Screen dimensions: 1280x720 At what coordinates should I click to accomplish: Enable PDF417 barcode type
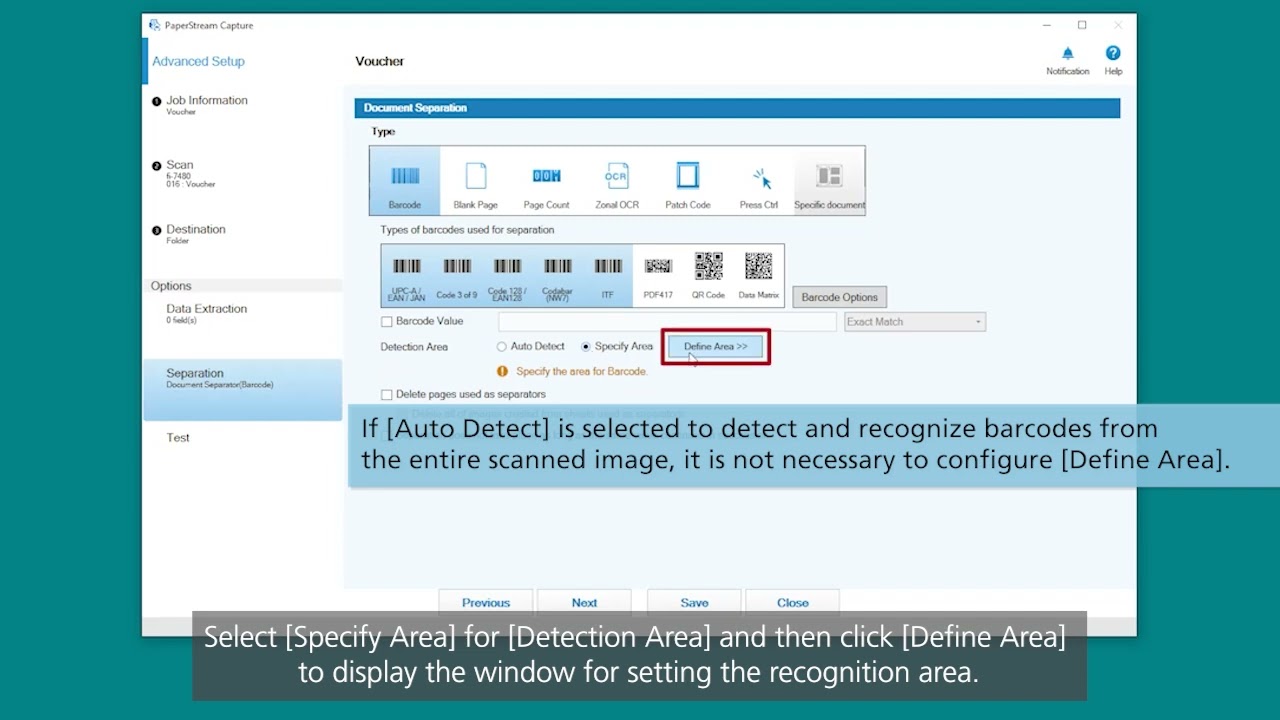658,275
